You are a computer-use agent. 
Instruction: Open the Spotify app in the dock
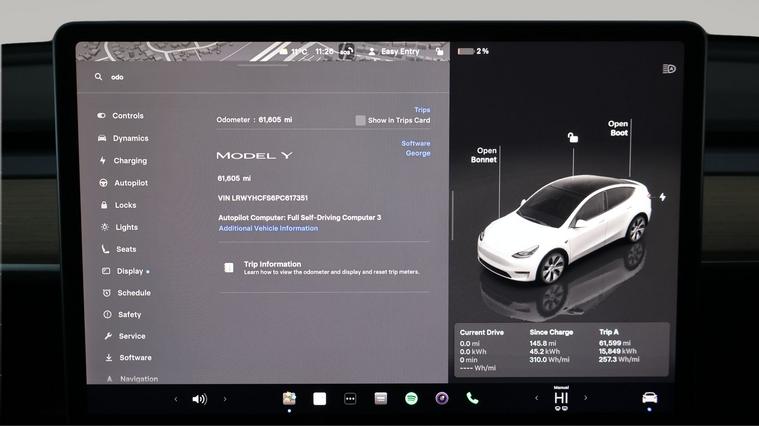point(411,398)
